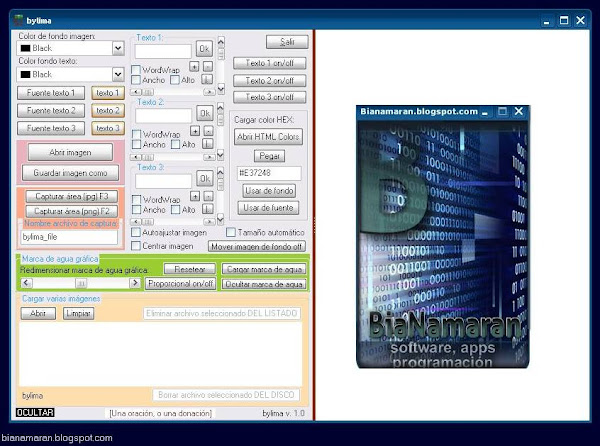Click the Fuente texto 1 button
This screenshot has height=446, width=600.
click(x=51, y=93)
